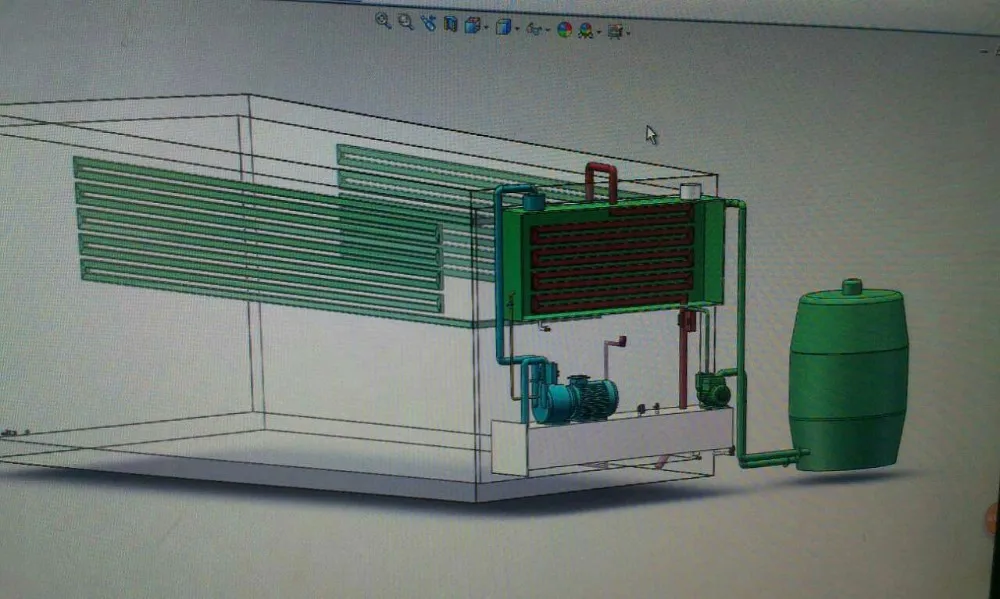The height and width of the screenshot is (599, 1000).
Task: Click the View Settings monitor icon
Action: [x=615, y=31]
